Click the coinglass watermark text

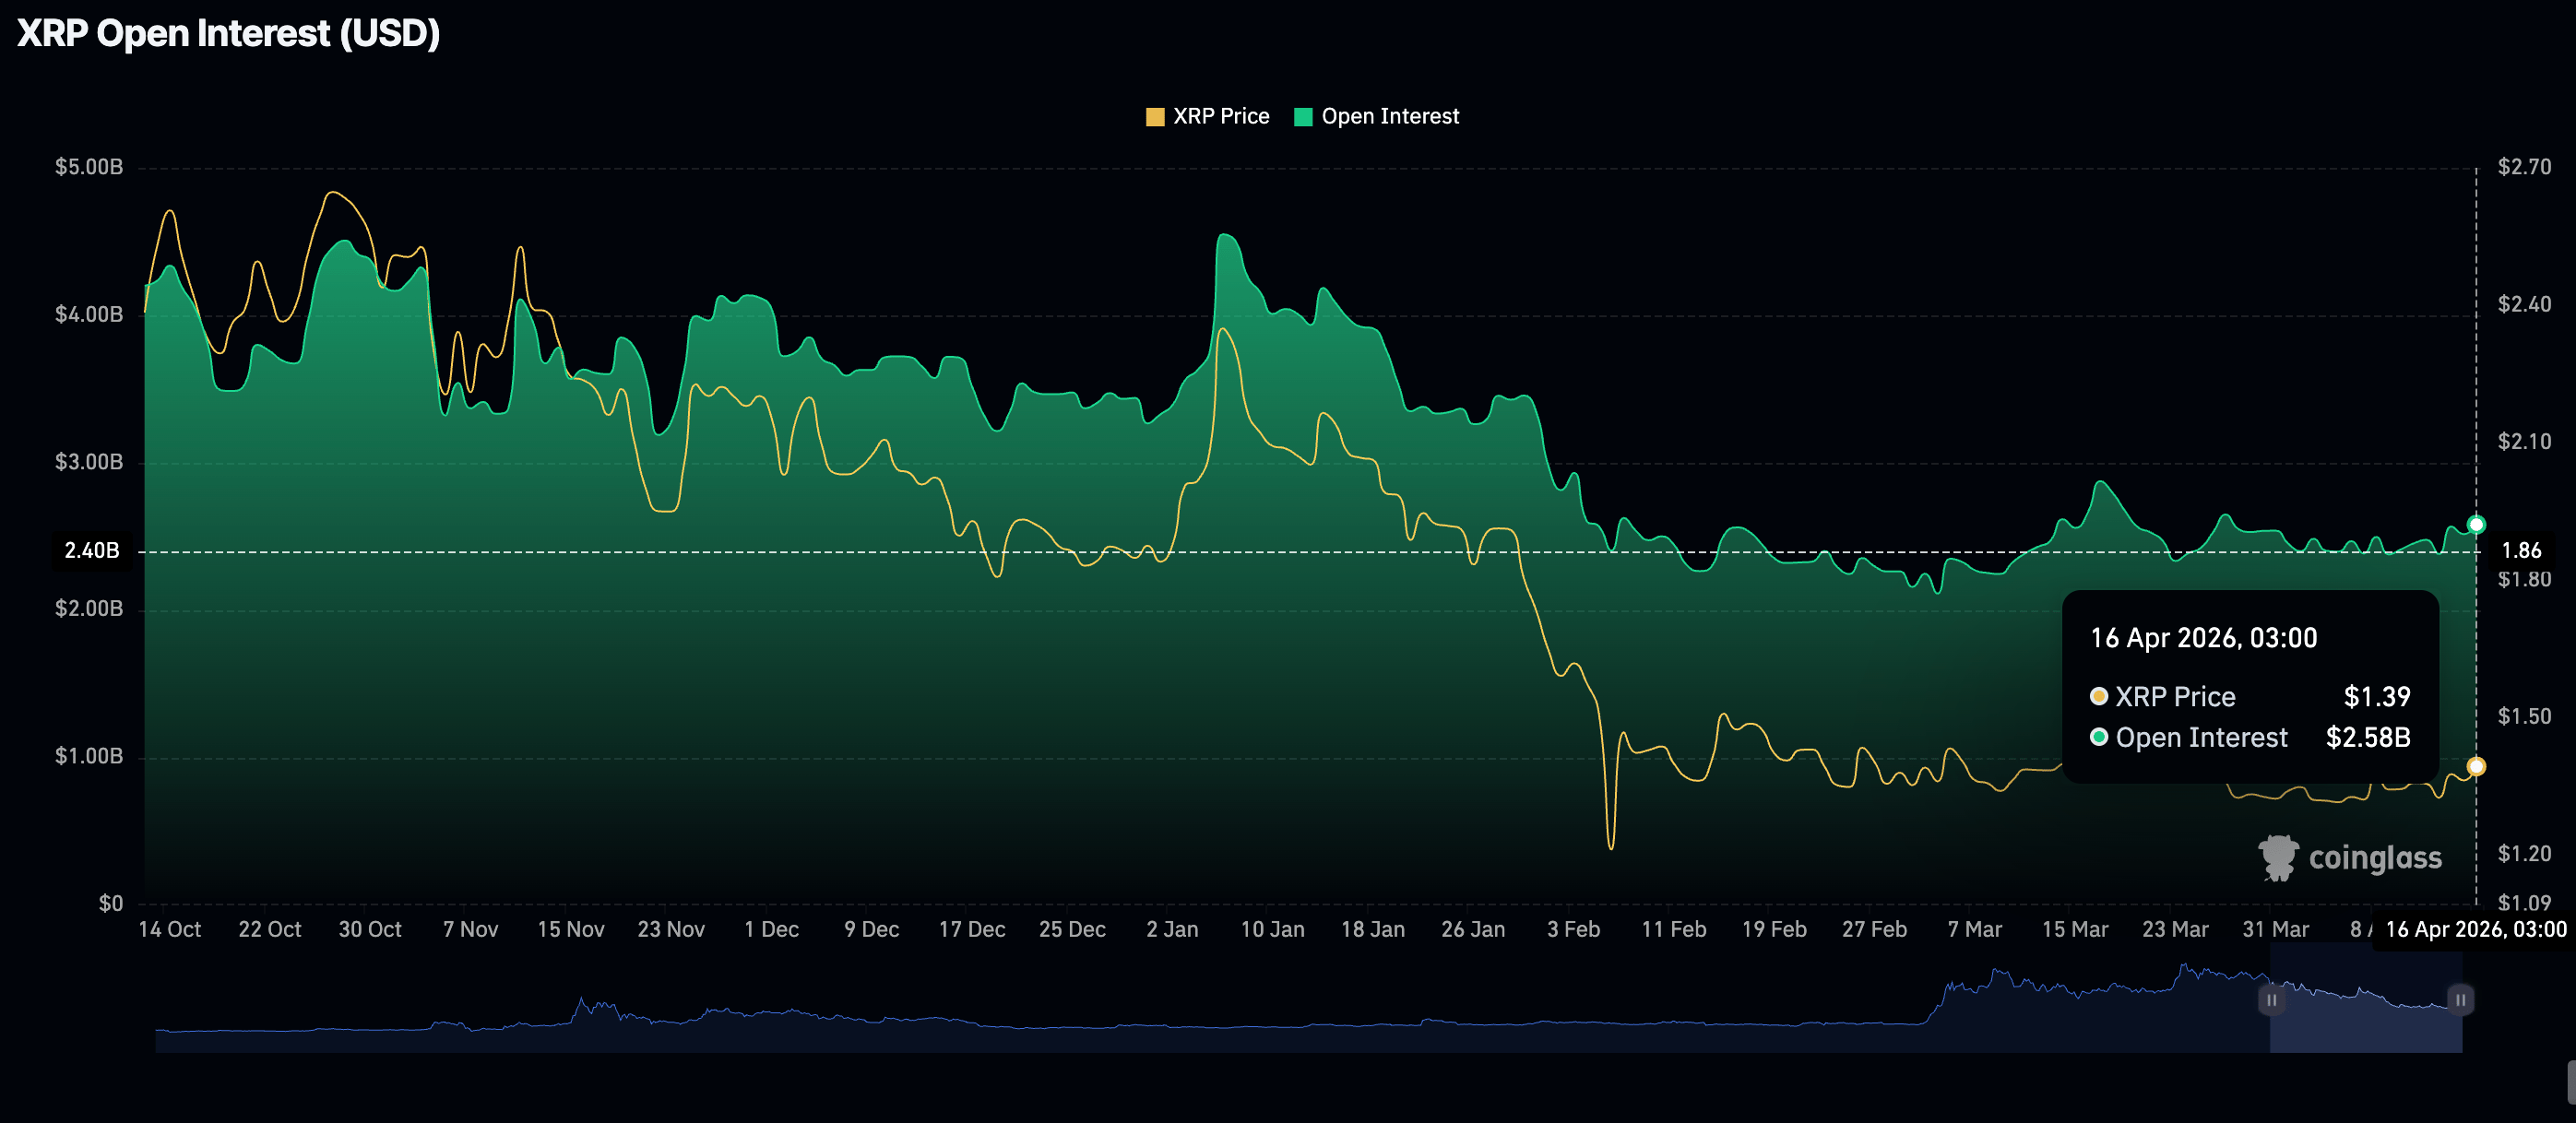coord(2375,858)
